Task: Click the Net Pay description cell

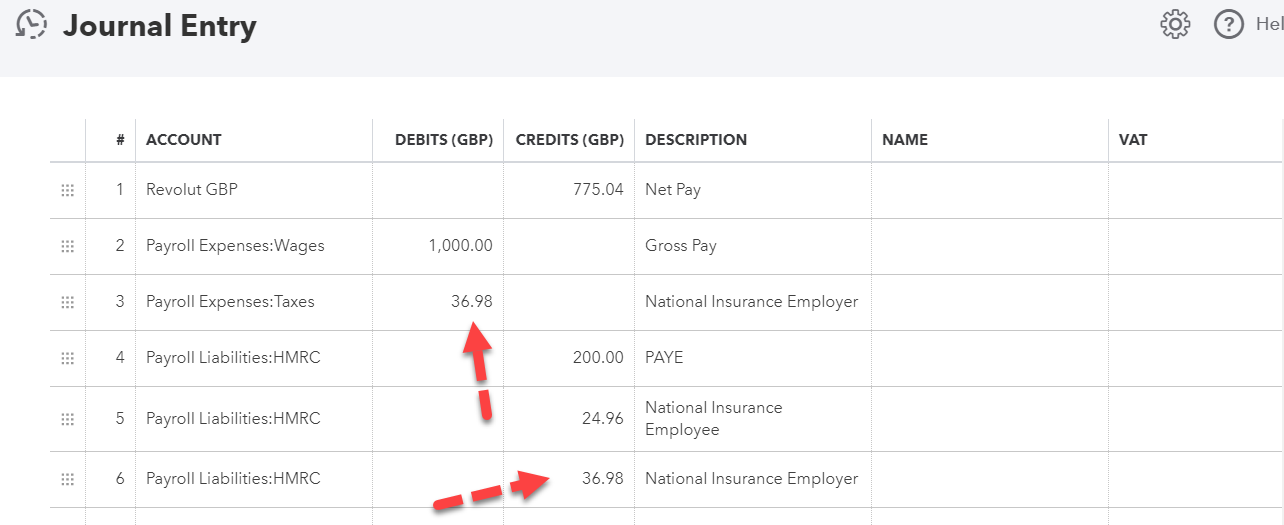Action: click(x=752, y=190)
